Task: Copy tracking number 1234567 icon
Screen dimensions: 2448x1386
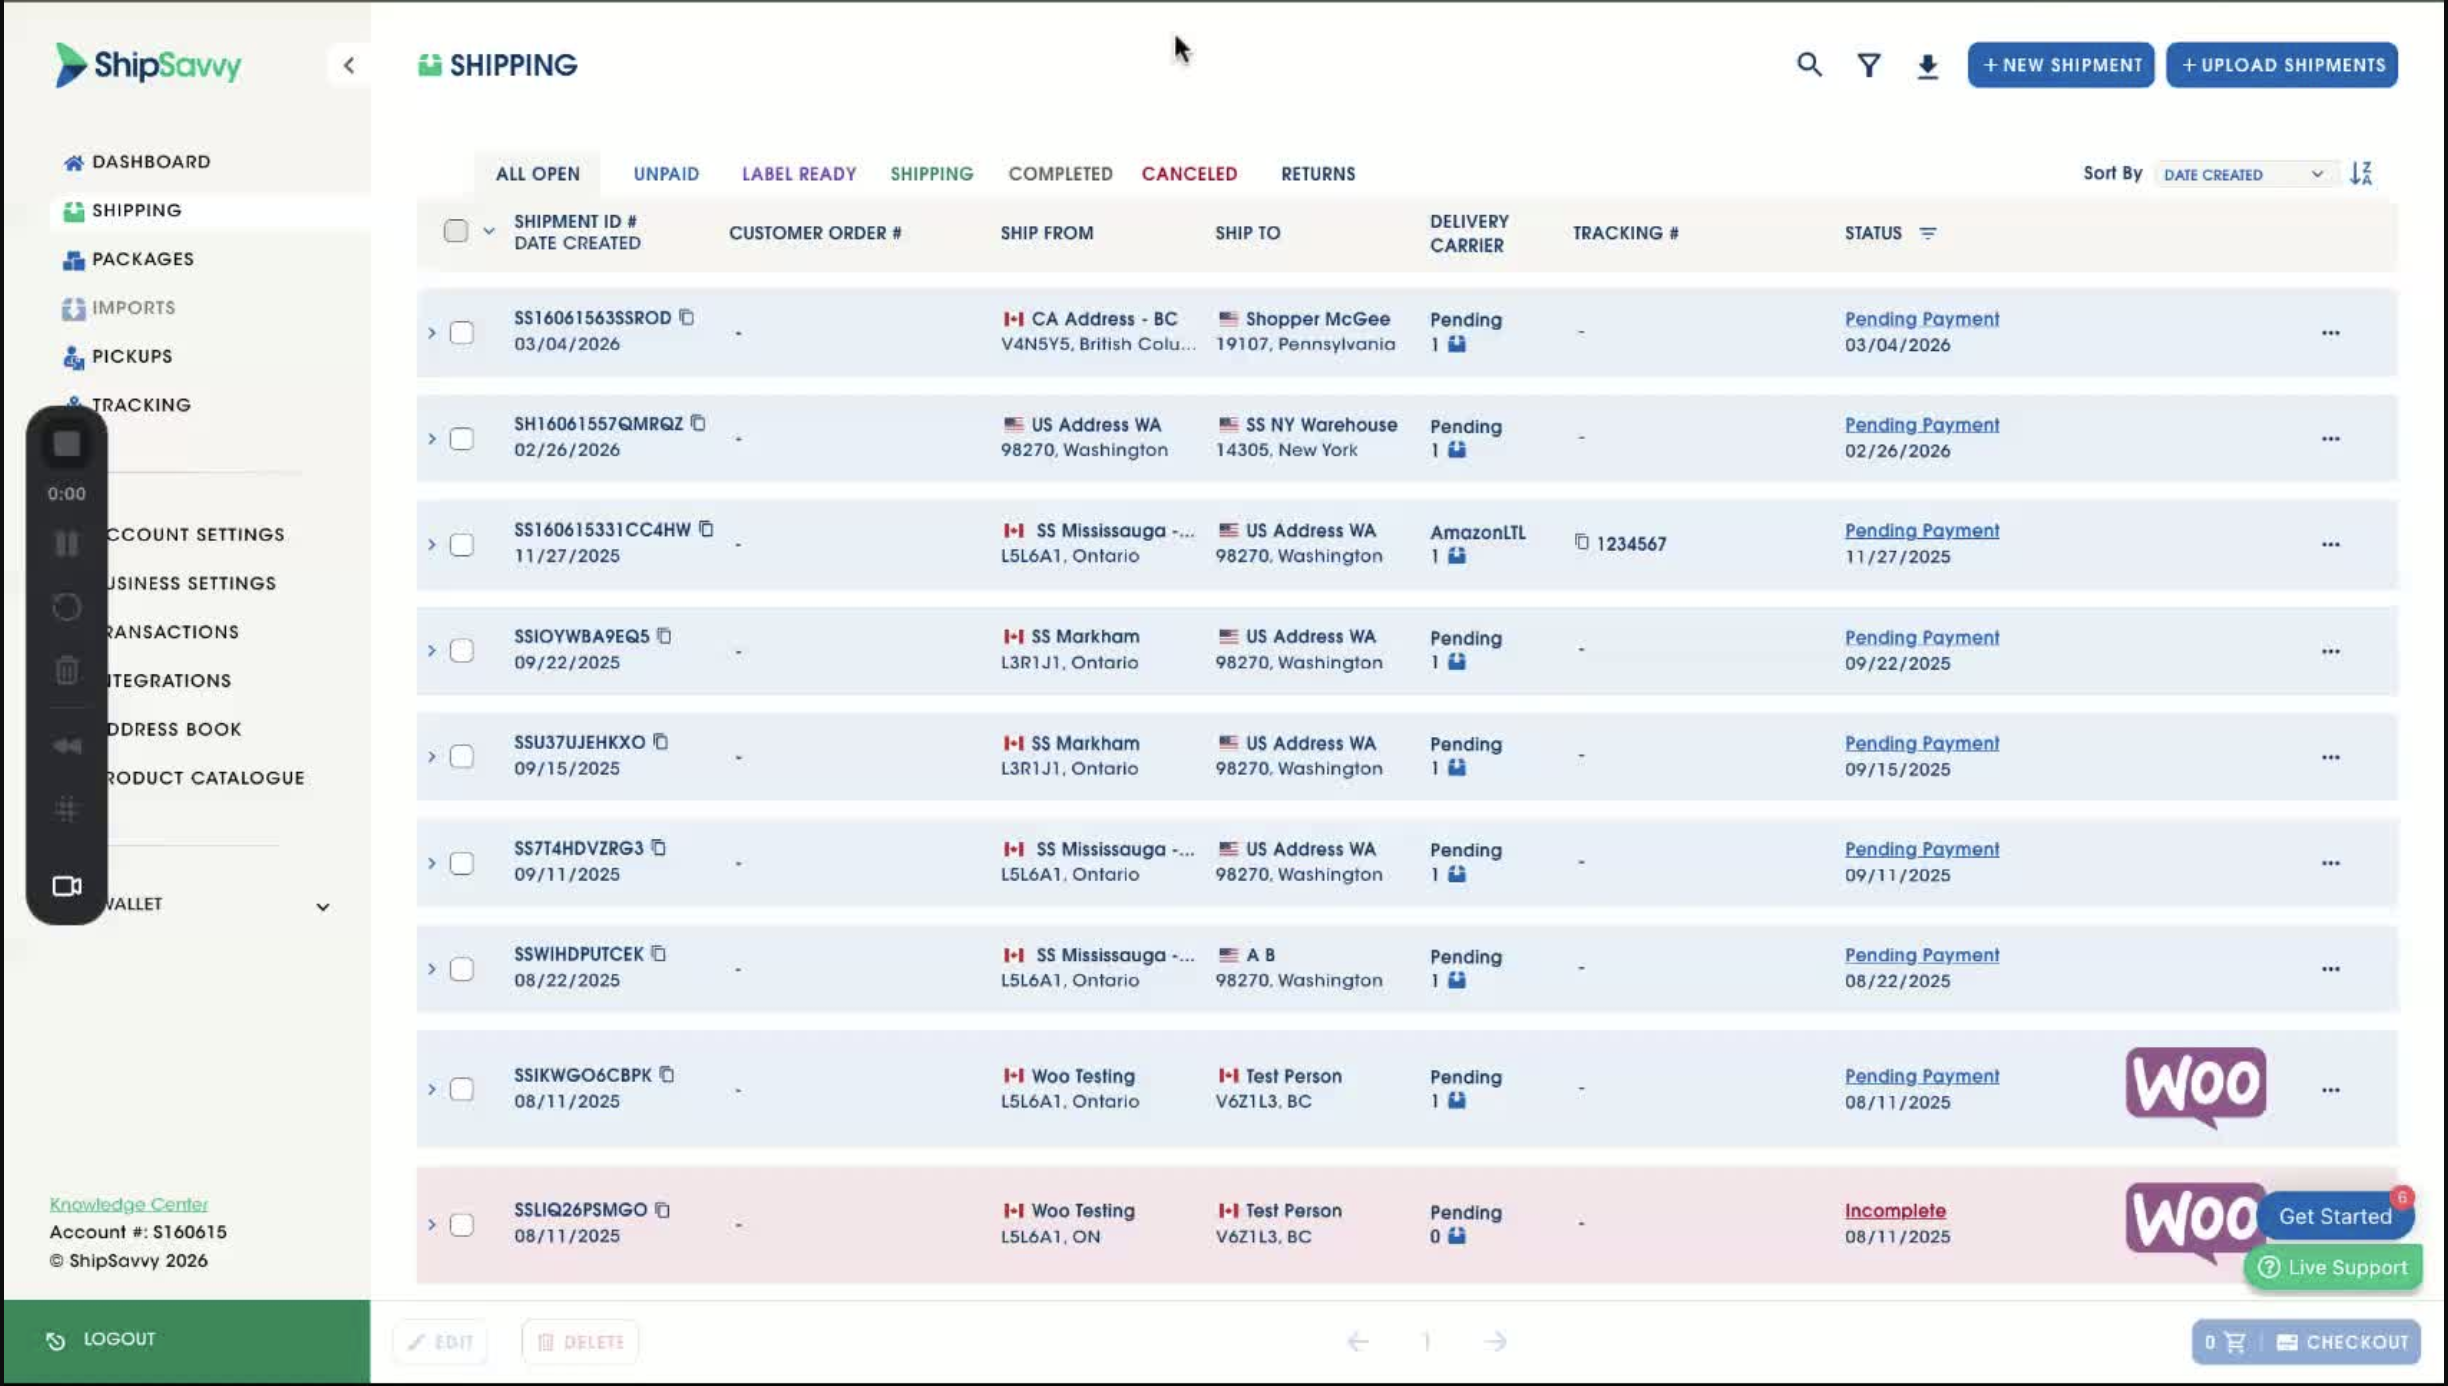Action: point(1581,542)
